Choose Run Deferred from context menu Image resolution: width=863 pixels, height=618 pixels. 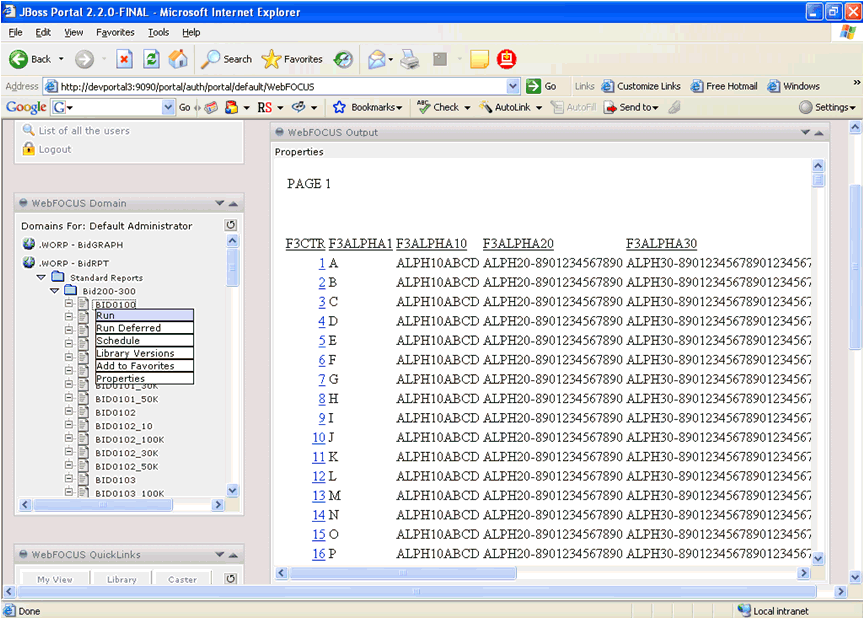[144, 328]
